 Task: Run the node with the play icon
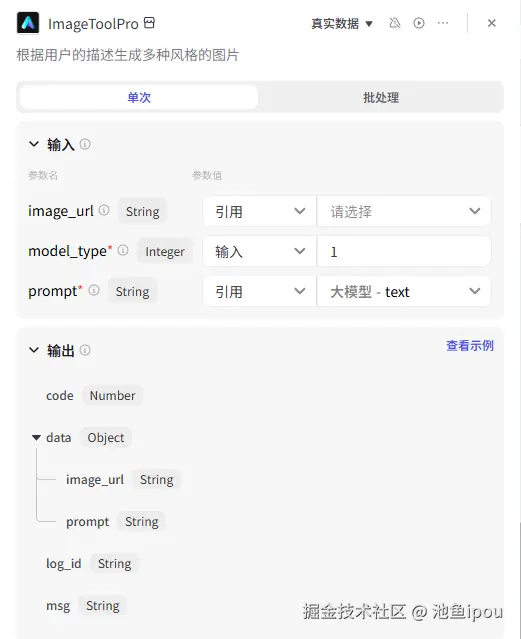point(419,23)
